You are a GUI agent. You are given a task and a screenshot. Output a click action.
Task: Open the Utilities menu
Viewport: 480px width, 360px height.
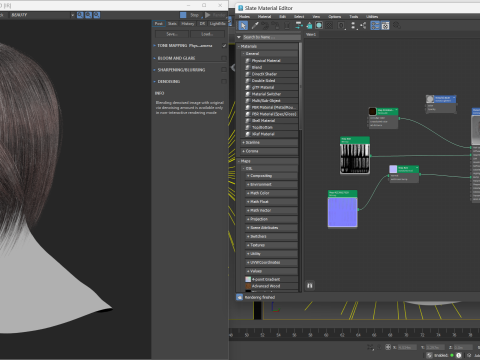click(372, 17)
